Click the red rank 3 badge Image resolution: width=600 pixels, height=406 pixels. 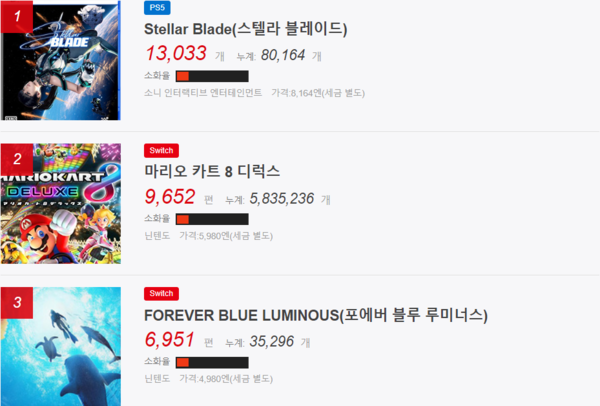[x=17, y=303]
